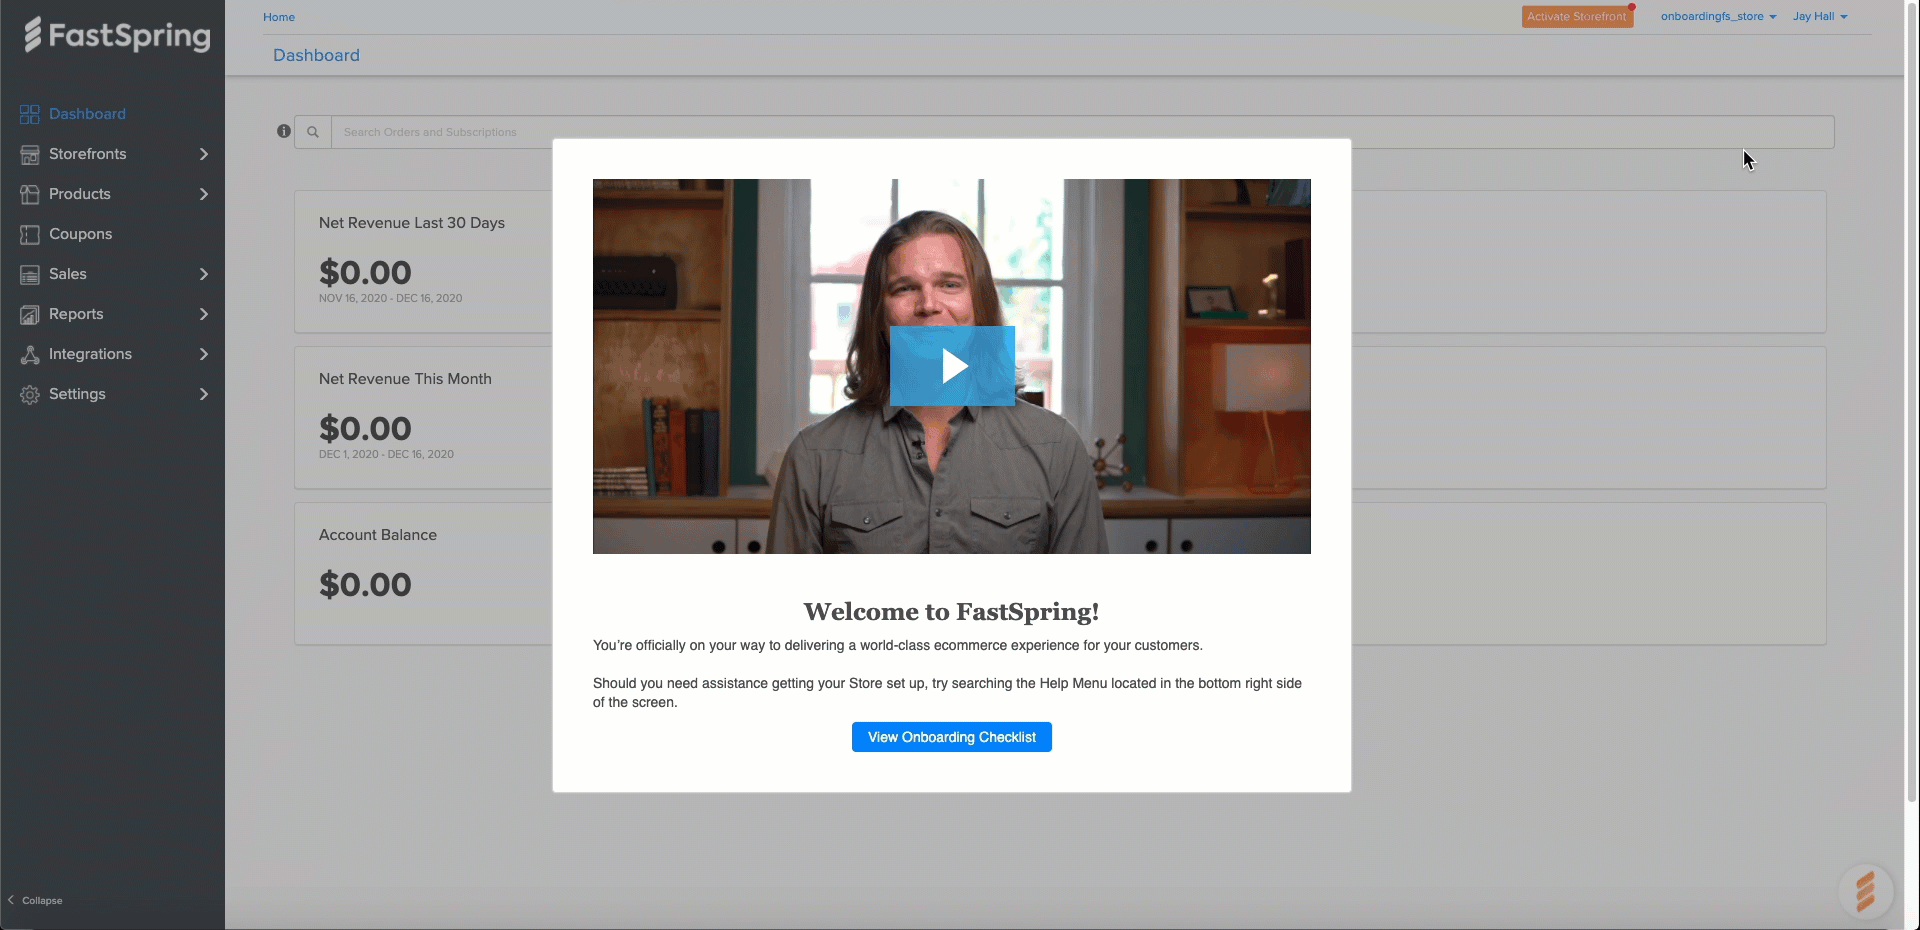Click the Dashboard page heading
The height and width of the screenshot is (930, 1920).
(x=316, y=55)
